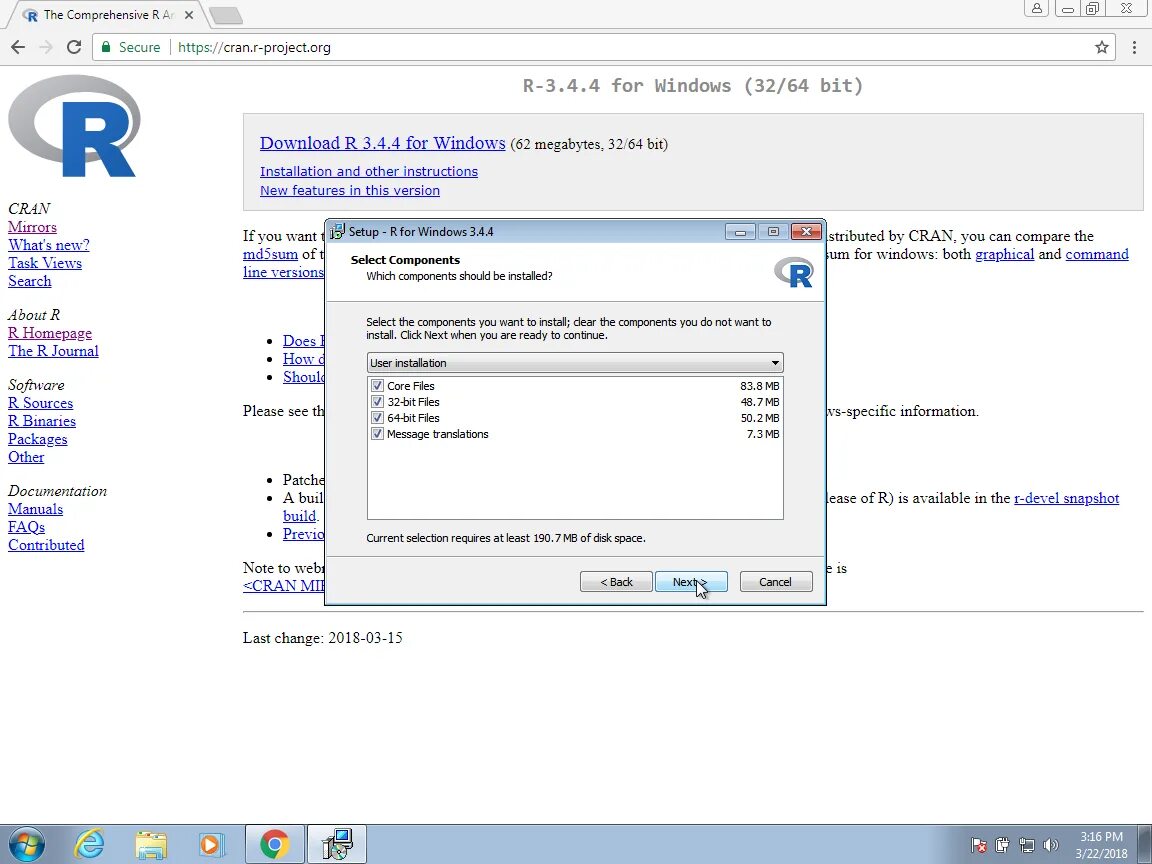Image resolution: width=1152 pixels, height=864 pixels.
Task: Click Download R 3.4.4 for Windows link
Action: (383, 143)
